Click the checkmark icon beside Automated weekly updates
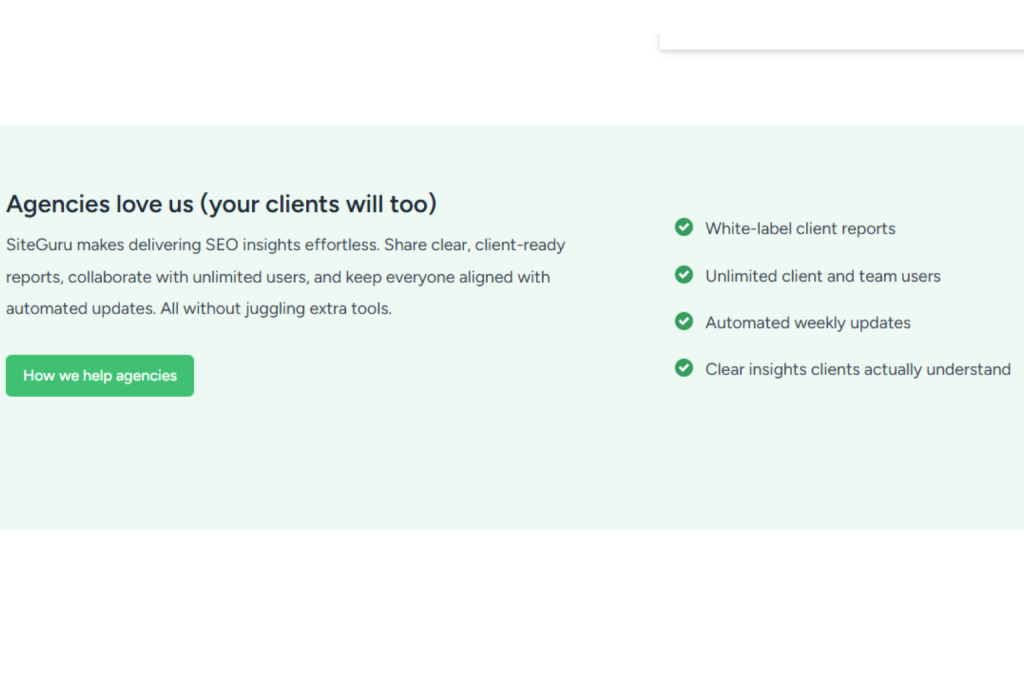The width and height of the screenshot is (1024, 683). point(684,322)
